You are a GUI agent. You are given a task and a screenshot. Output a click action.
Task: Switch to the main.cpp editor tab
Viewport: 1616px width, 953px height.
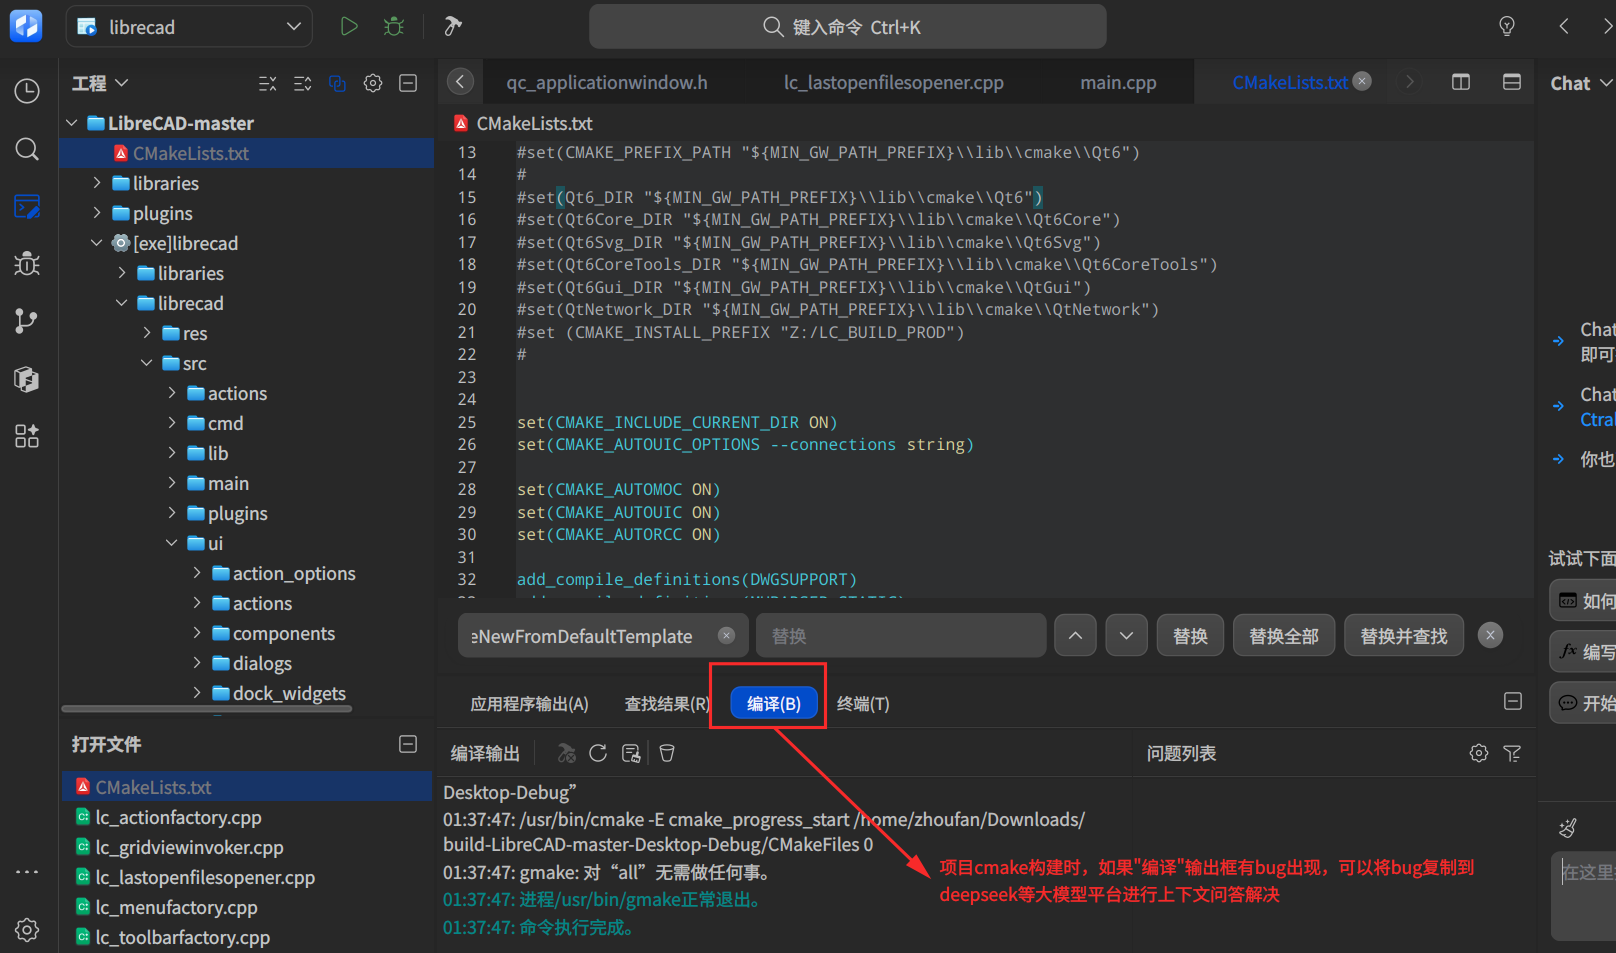pyautogui.click(x=1118, y=83)
